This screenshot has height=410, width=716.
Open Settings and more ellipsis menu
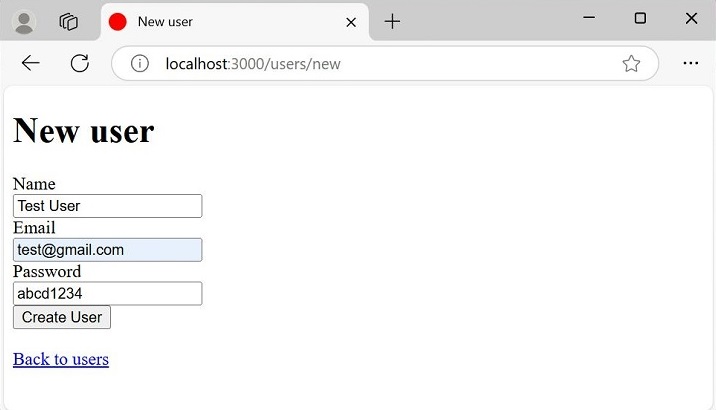[690, 63]
